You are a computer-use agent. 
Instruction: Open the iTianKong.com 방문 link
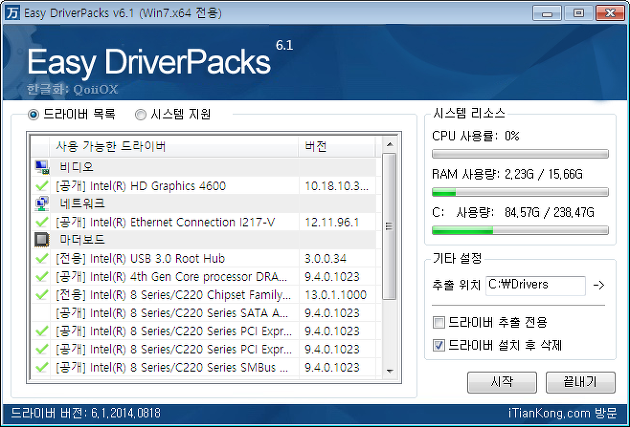562,413
